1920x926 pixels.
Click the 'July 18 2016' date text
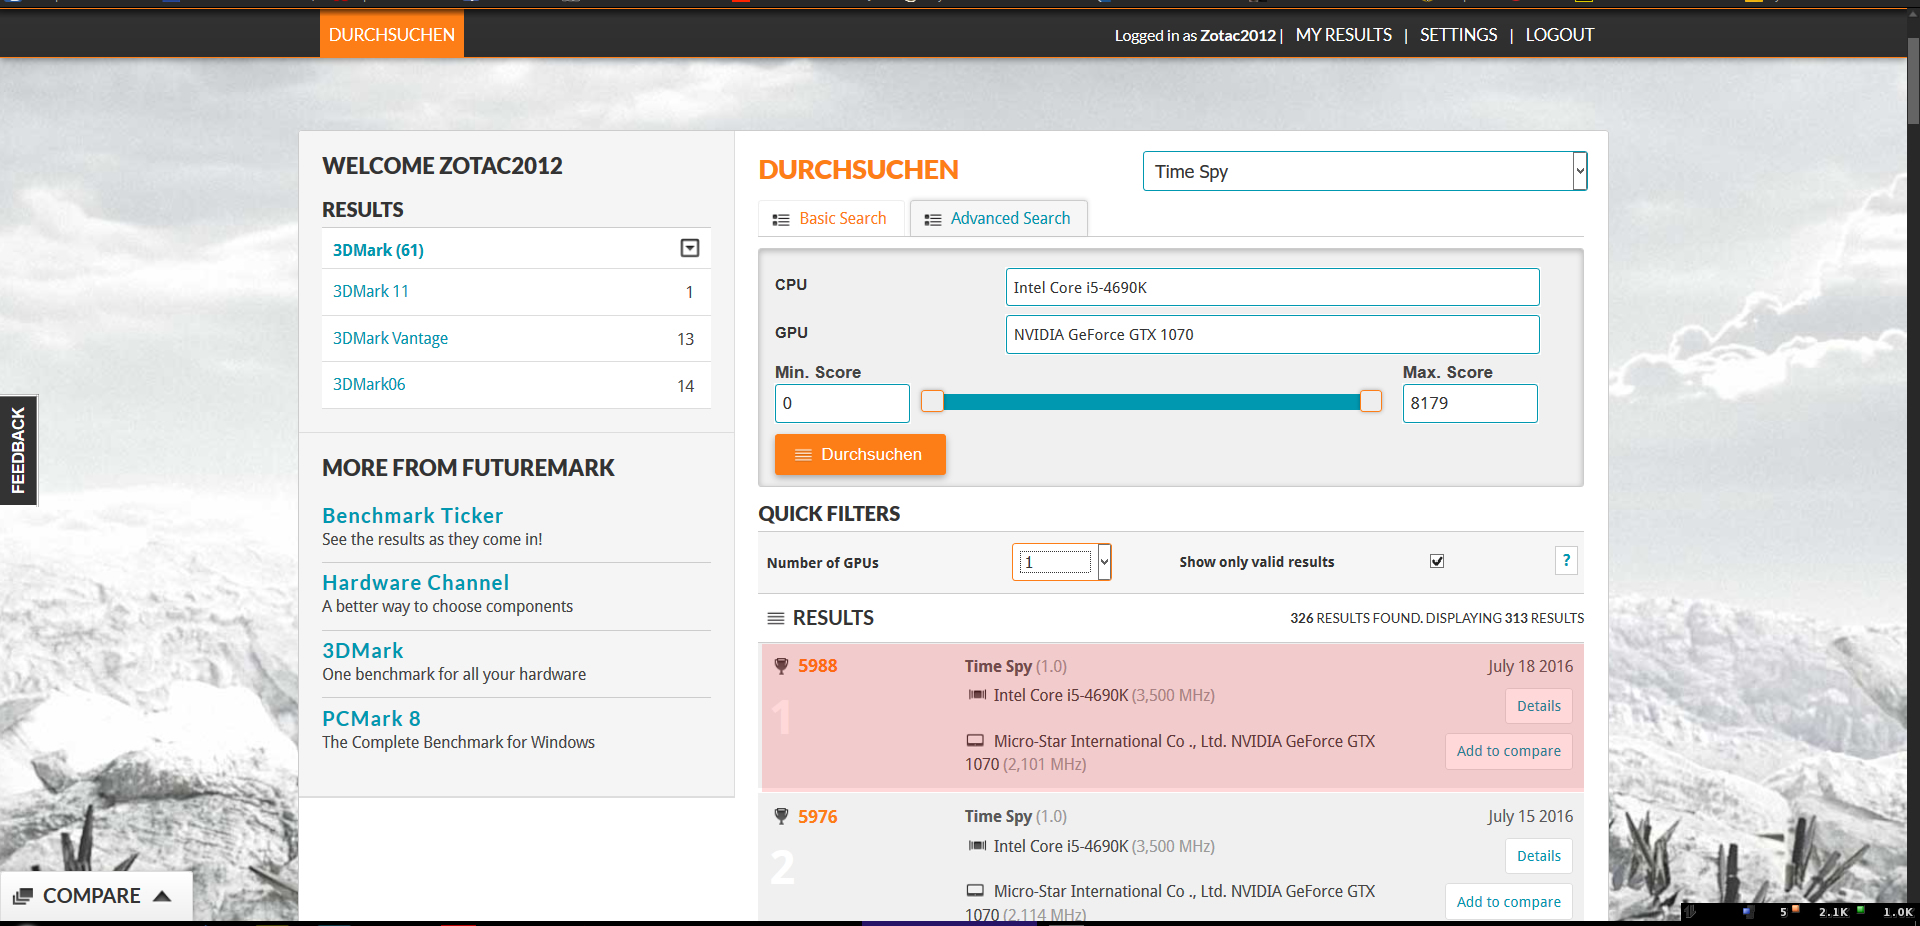pos(1530,666)
